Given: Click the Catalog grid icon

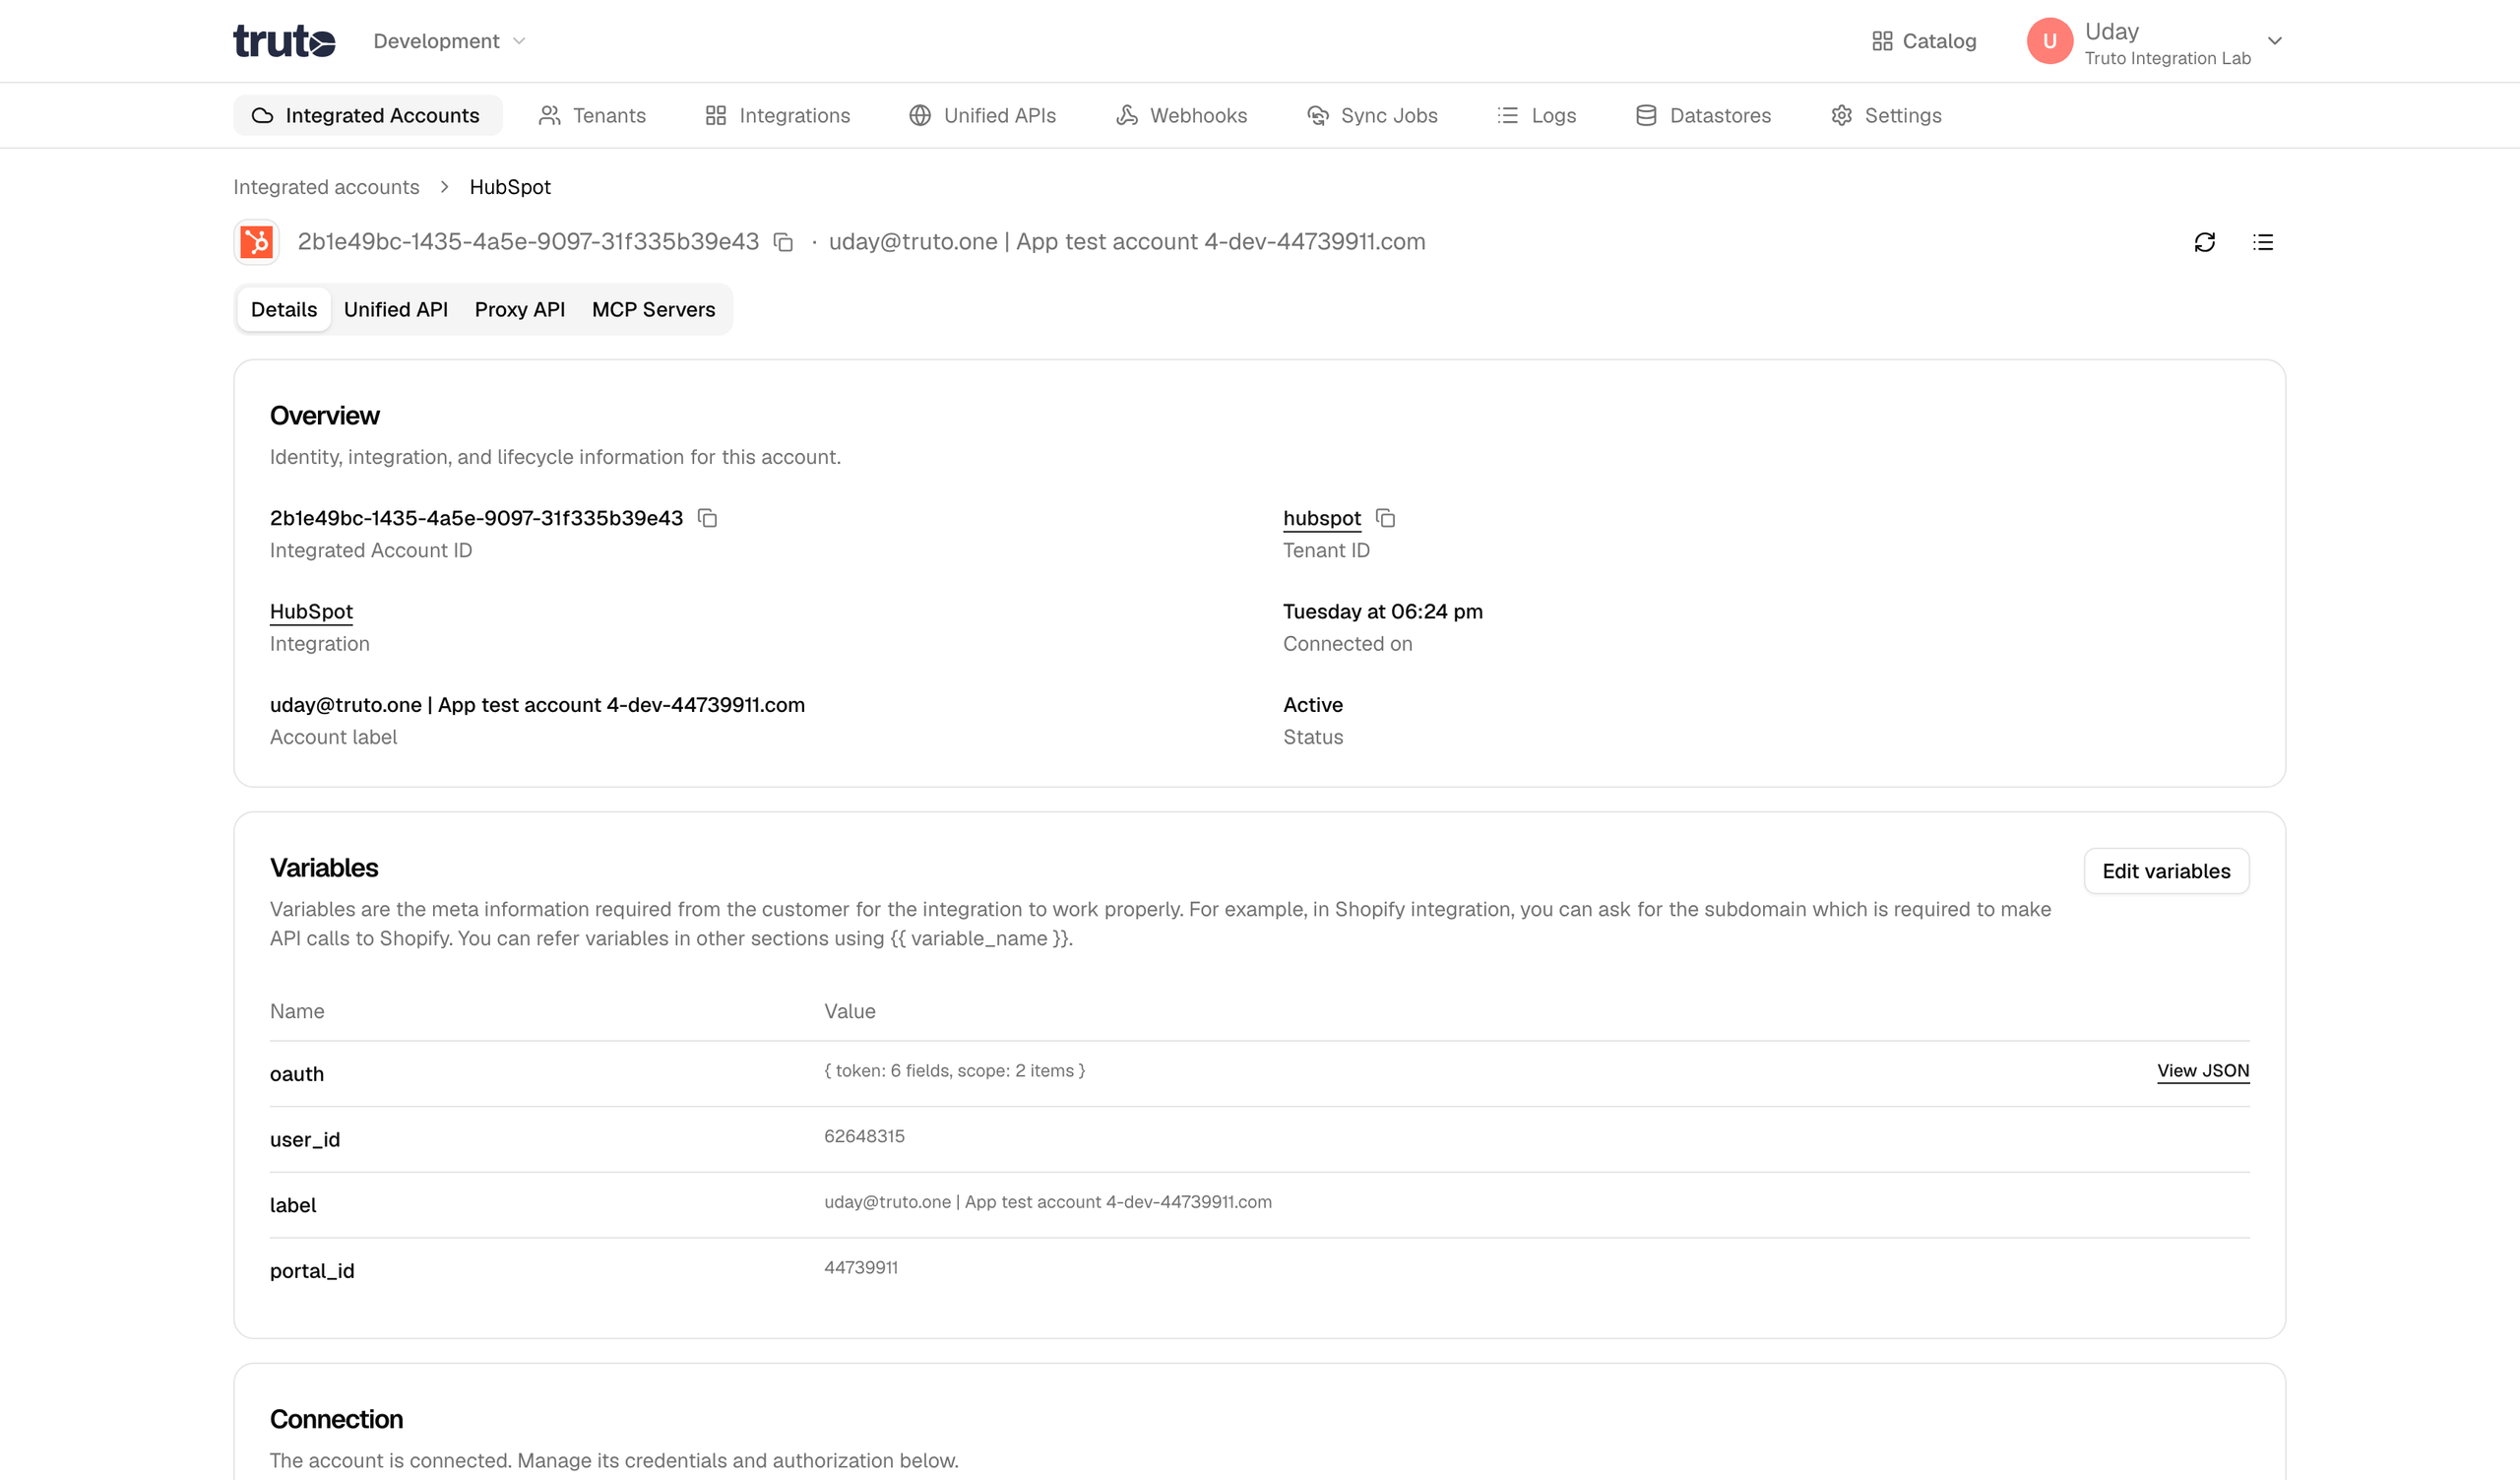Looking at the screenshot, I should click(x=1882, y=41).
